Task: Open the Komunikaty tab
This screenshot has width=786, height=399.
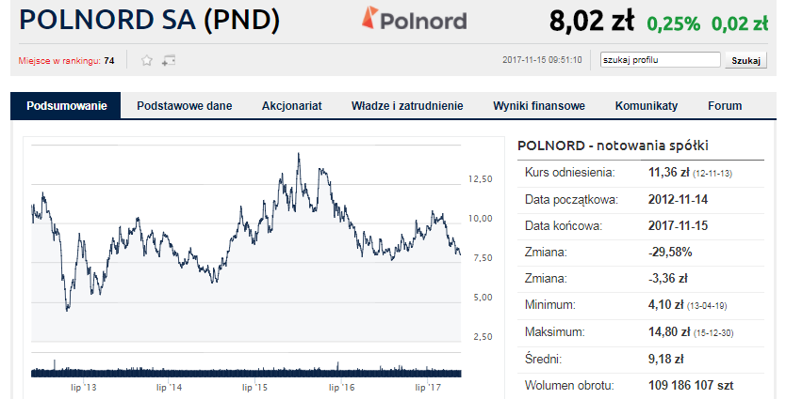Action: tap(646, 106)
